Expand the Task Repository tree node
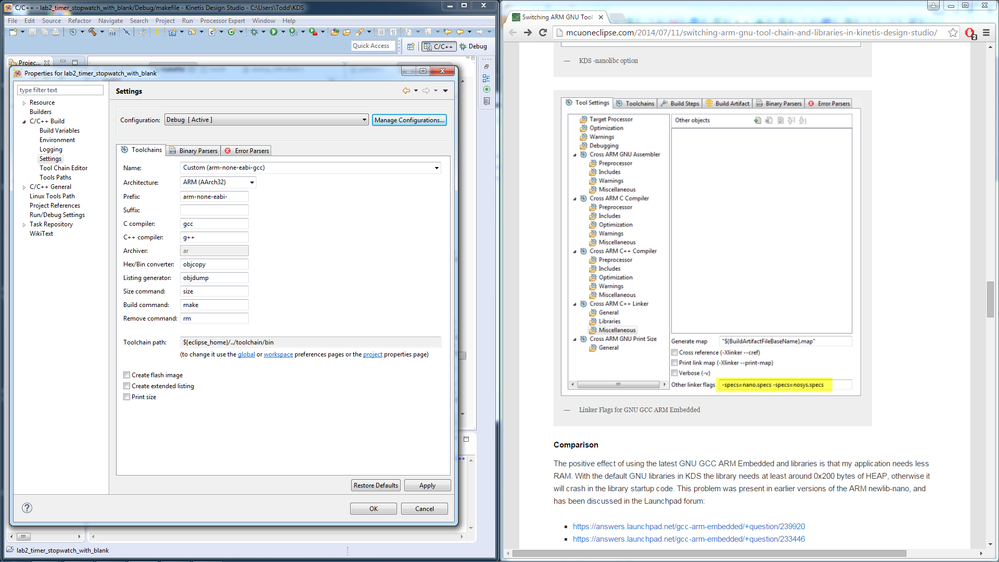The image size is (999, 562). point(24,224)
